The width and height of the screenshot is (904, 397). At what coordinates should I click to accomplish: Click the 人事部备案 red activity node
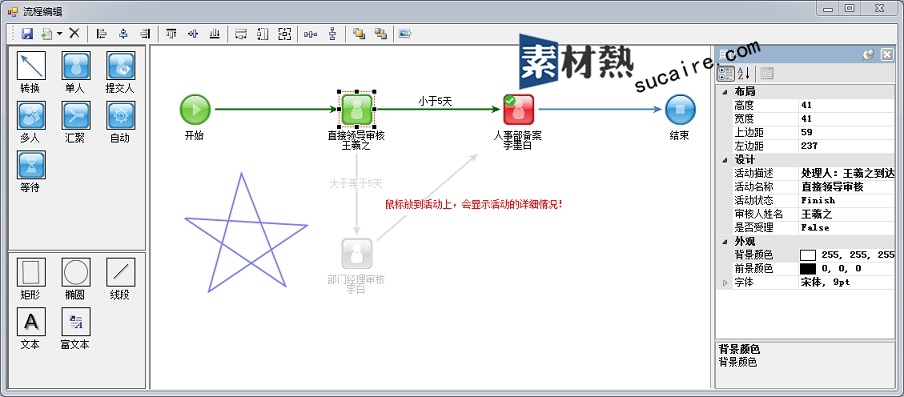[x=518, y=109]
